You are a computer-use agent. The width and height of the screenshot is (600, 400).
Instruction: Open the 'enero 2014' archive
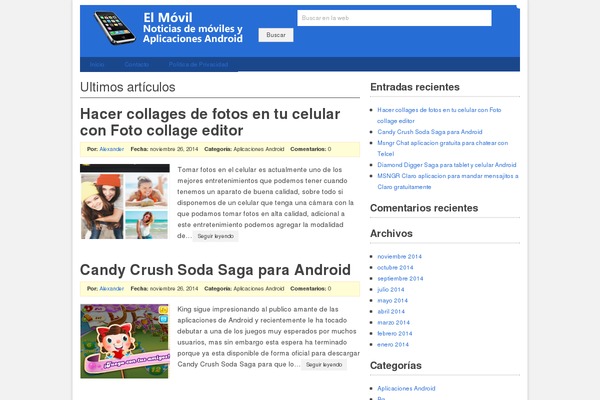click(393, 345)
